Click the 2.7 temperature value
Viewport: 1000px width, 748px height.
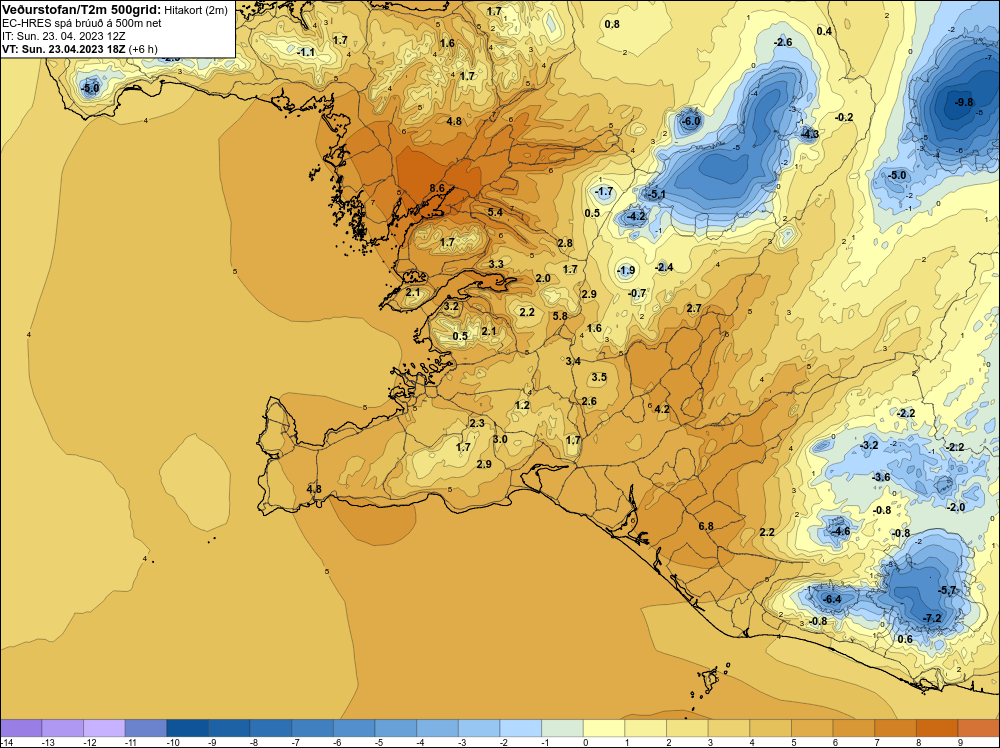click(x=694, y=309)
